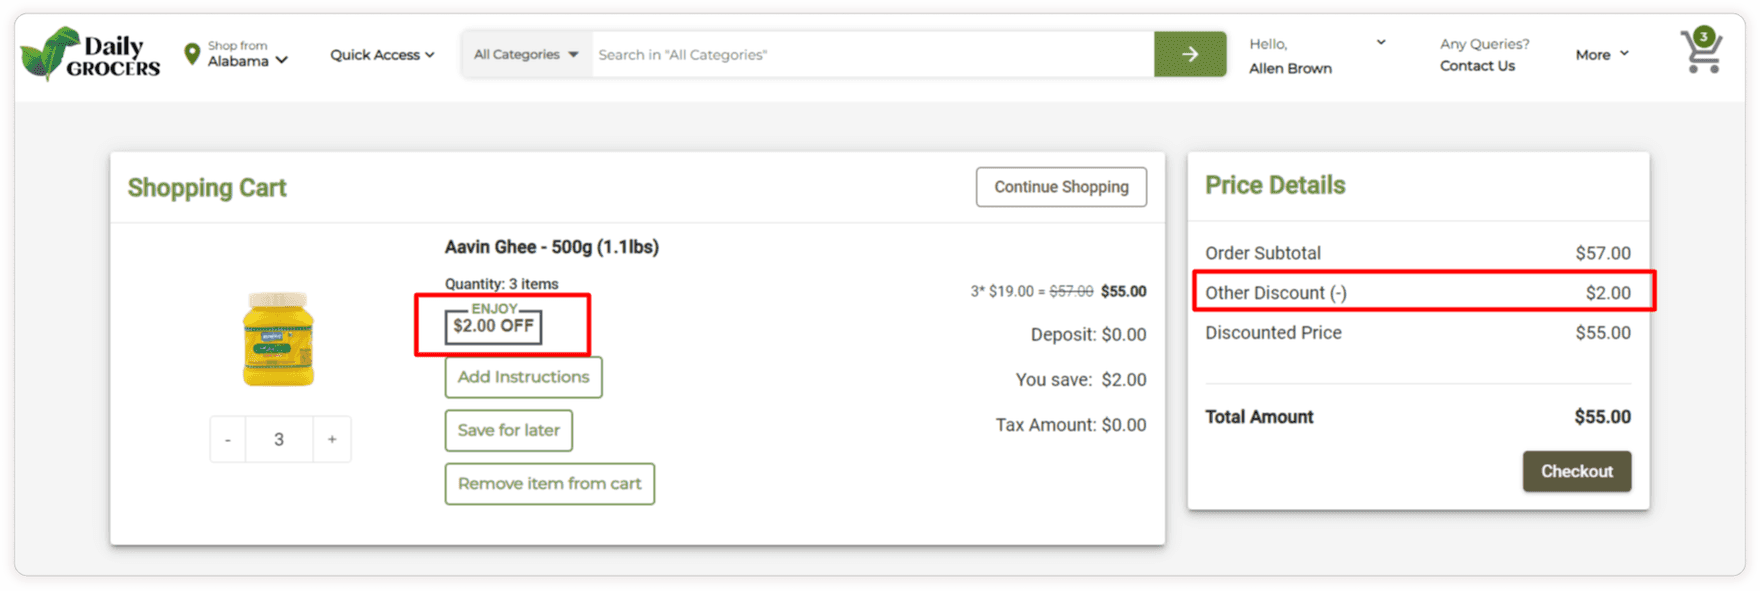Click Add Instructions button

click(523, 377)
